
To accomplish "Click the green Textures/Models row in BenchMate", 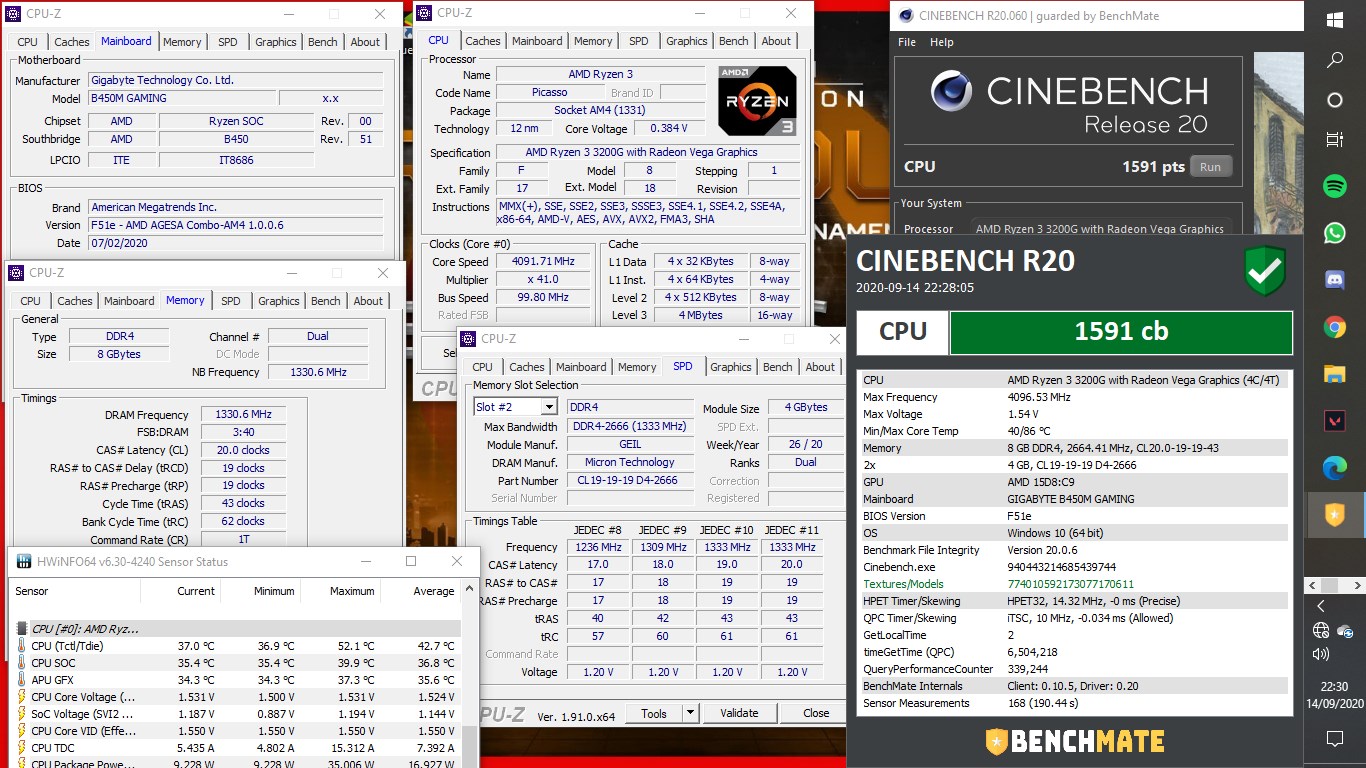I will pos(1075,584).
